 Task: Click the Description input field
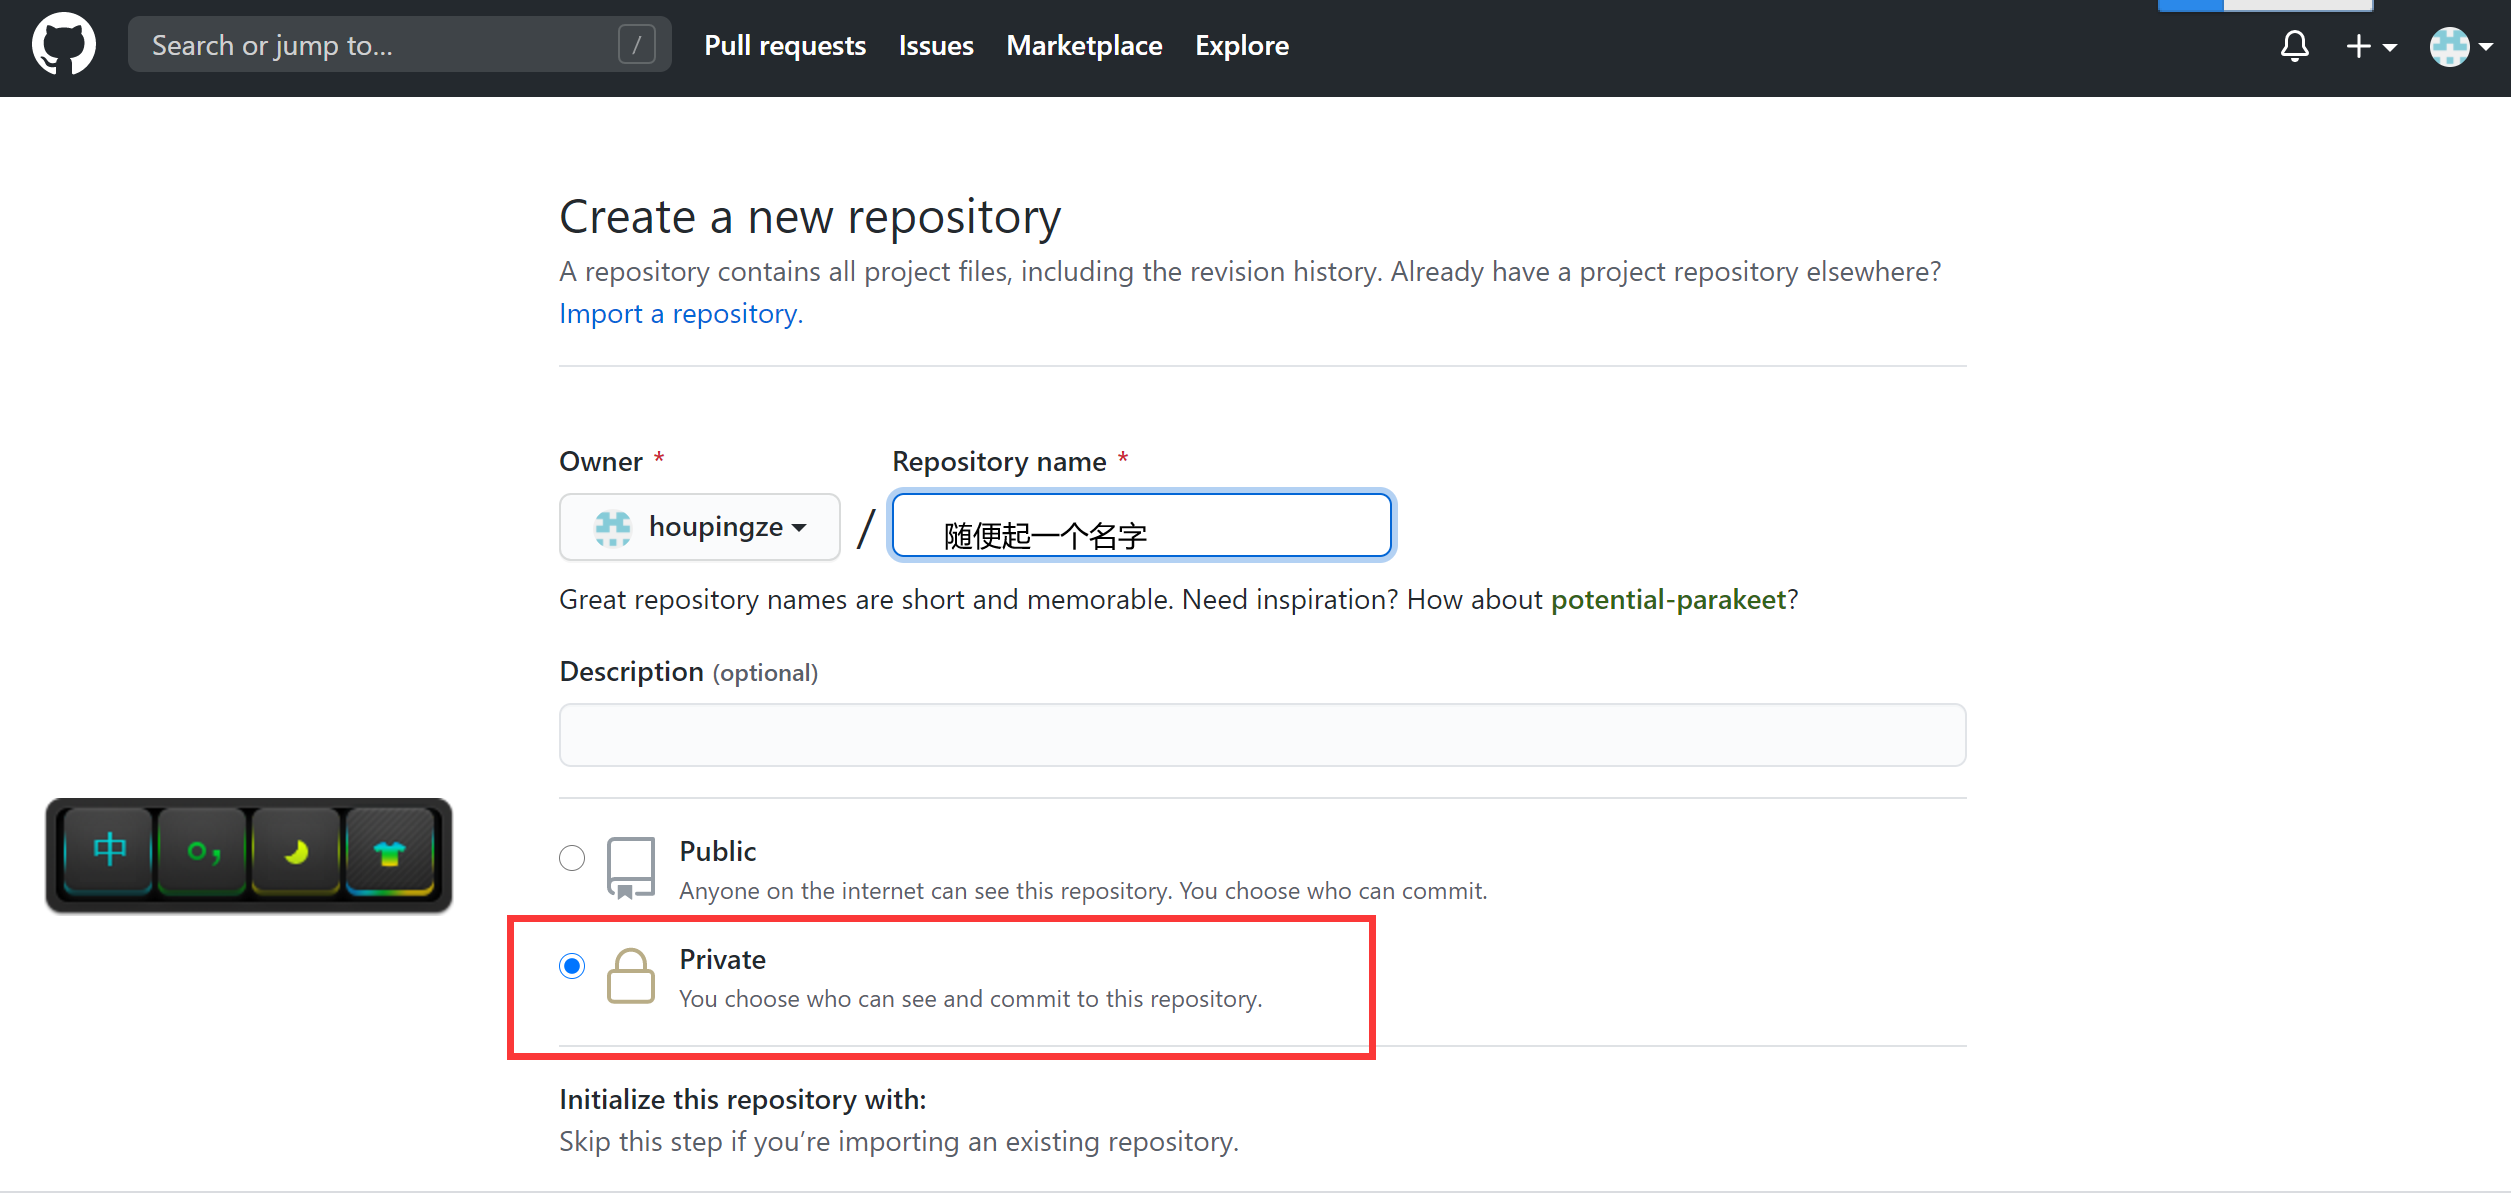point(1262,735)
